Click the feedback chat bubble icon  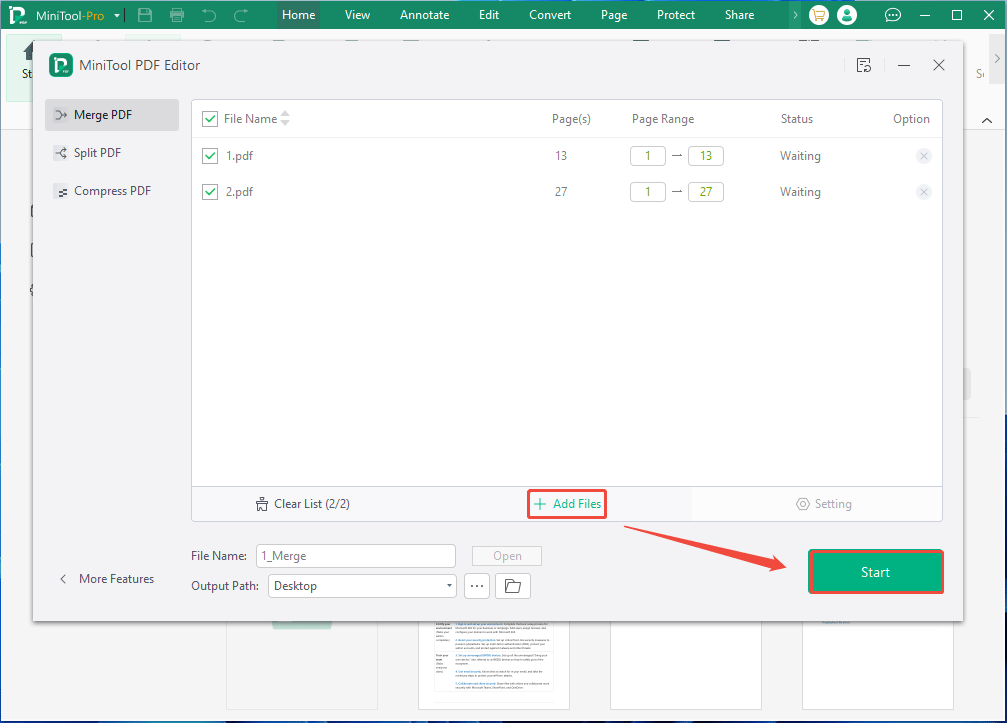(892, 14)
